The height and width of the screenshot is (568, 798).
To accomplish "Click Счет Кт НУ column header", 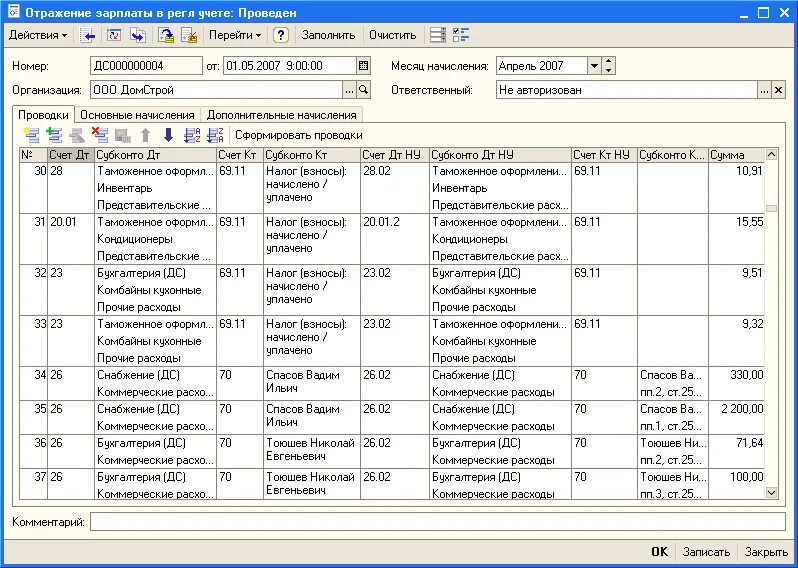I will (x=605, y=155).
